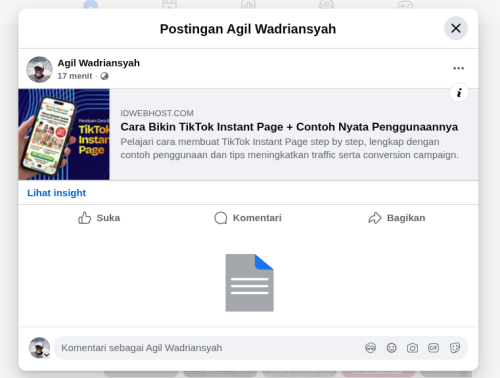This screenshot has width=500, height=378.
Task: Share the post via Bagikan
Action: pyautogui.click(x=397, y=218)
